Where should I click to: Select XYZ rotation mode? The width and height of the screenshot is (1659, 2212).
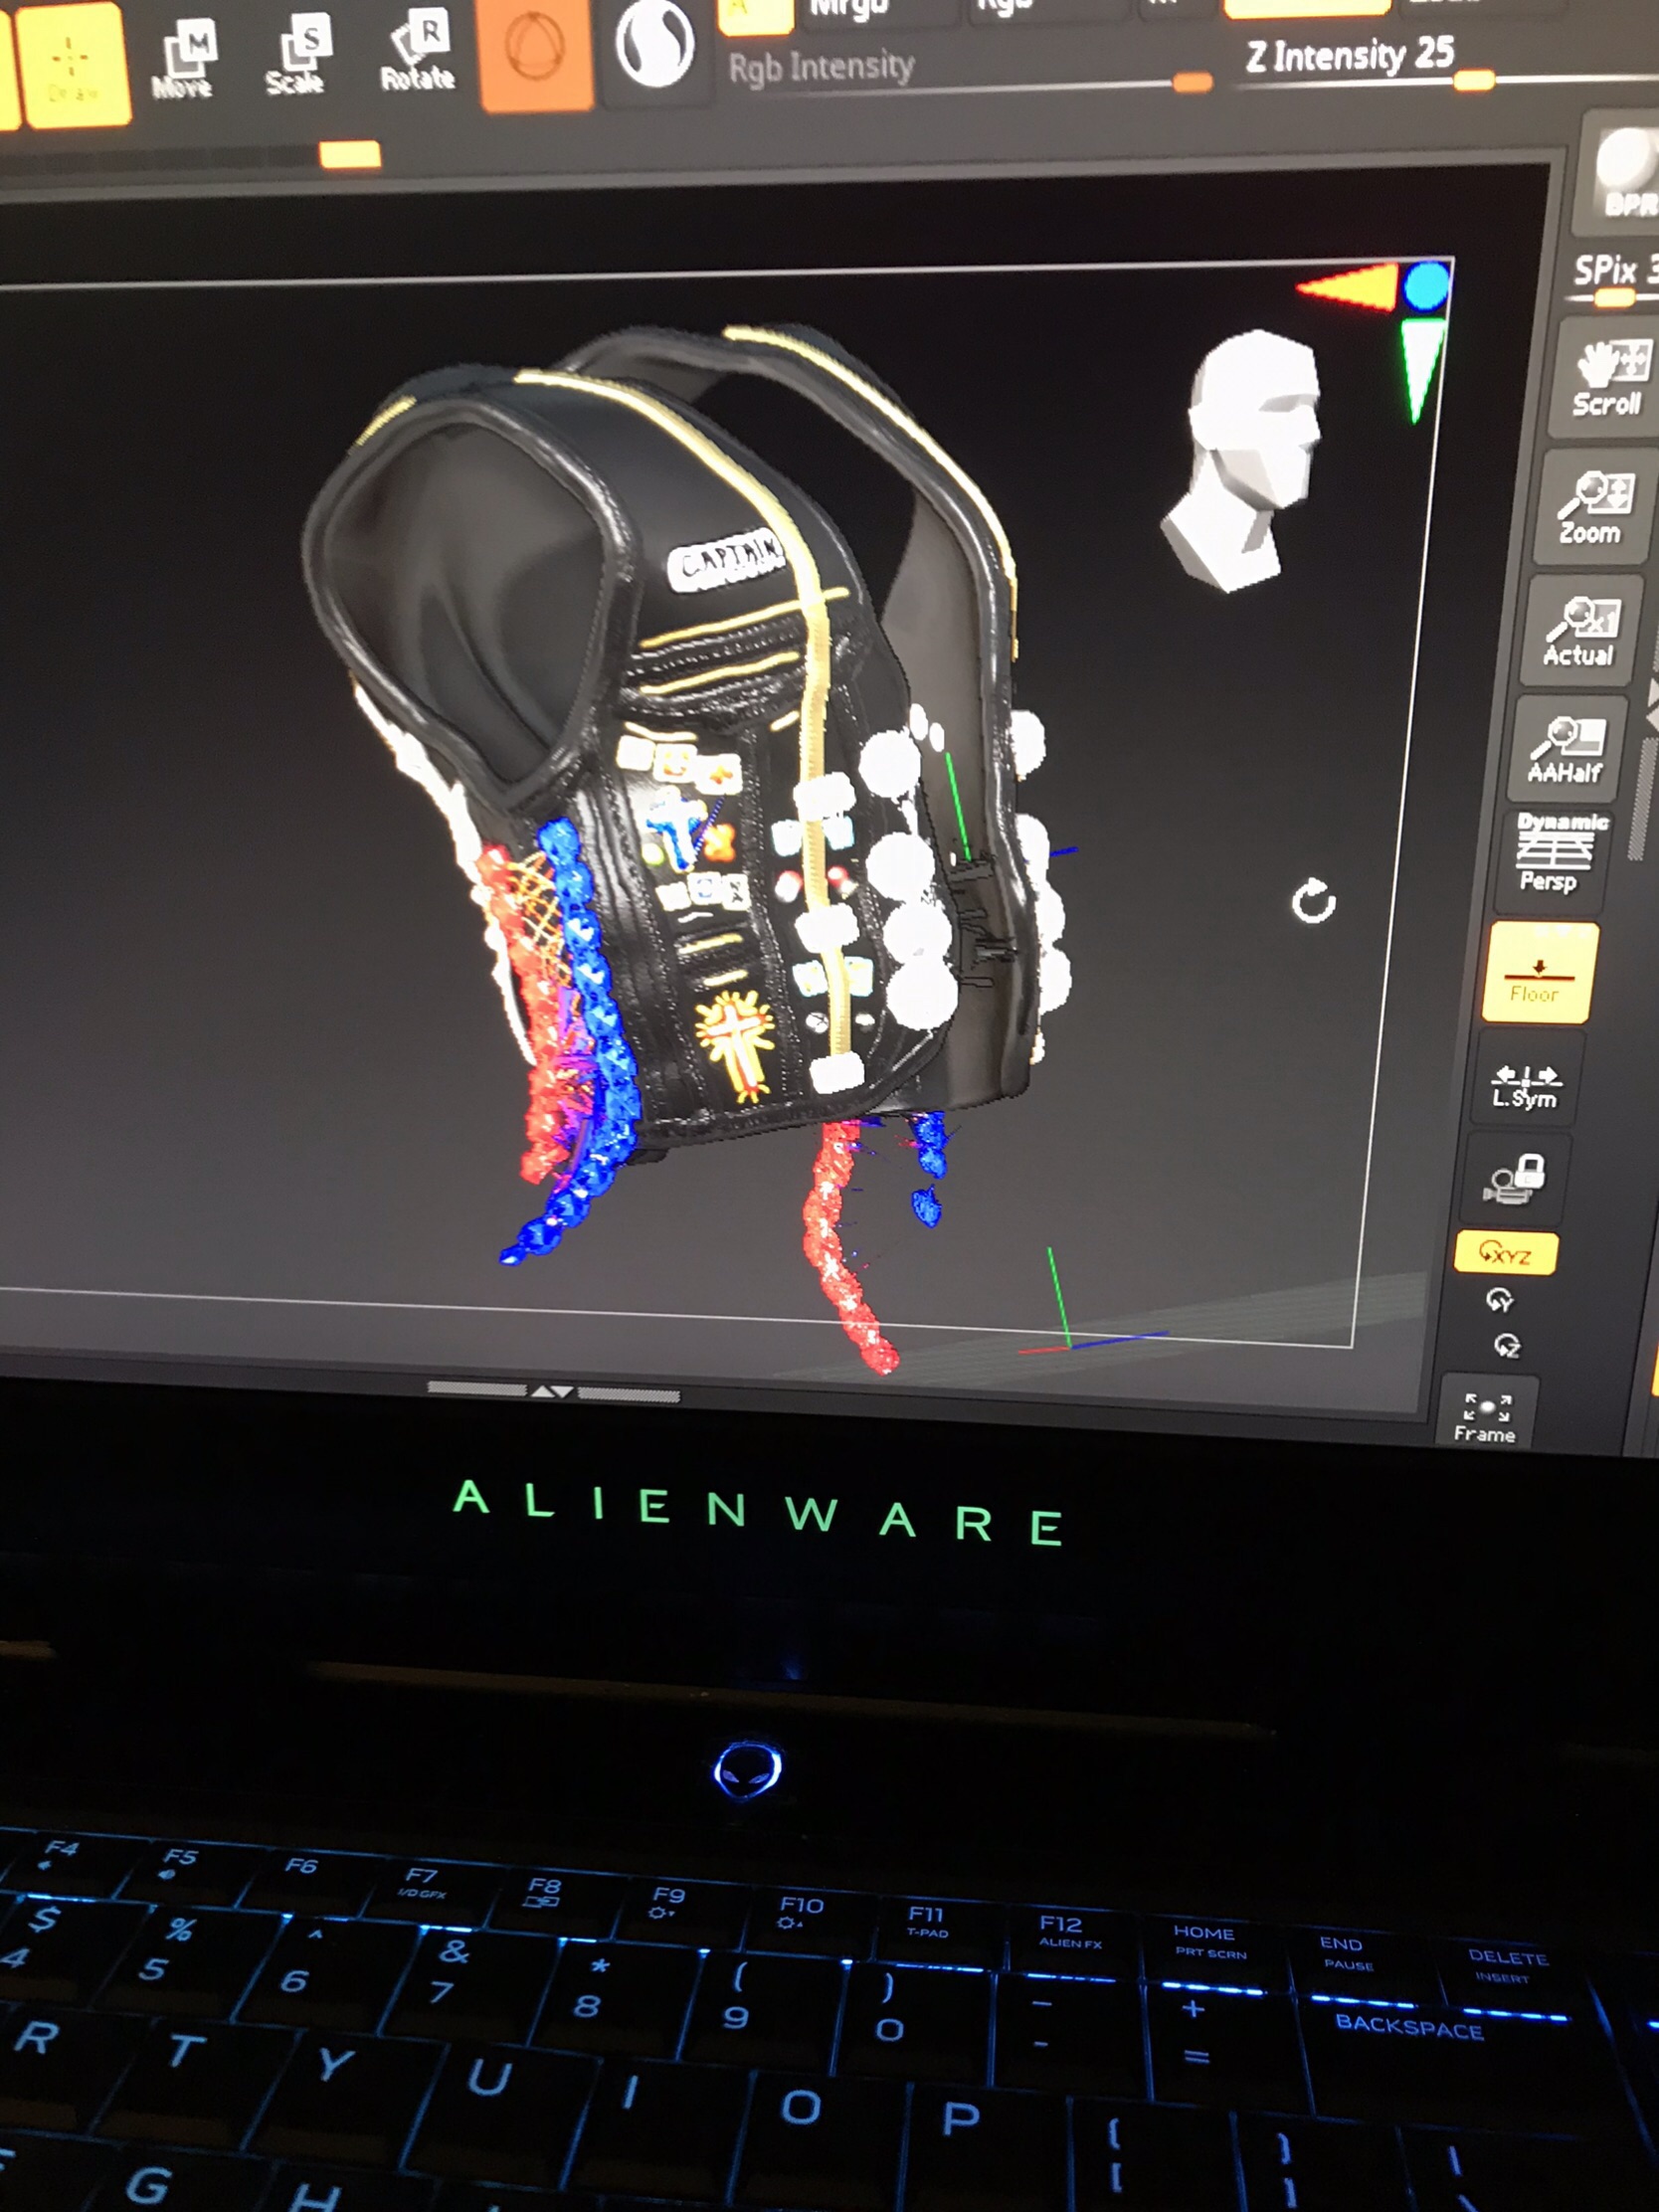point(1505,1252)
